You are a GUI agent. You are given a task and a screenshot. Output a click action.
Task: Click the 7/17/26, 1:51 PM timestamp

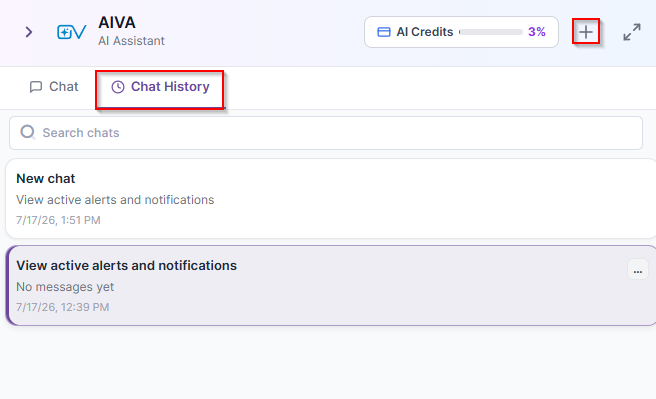(x=58, y=220)
